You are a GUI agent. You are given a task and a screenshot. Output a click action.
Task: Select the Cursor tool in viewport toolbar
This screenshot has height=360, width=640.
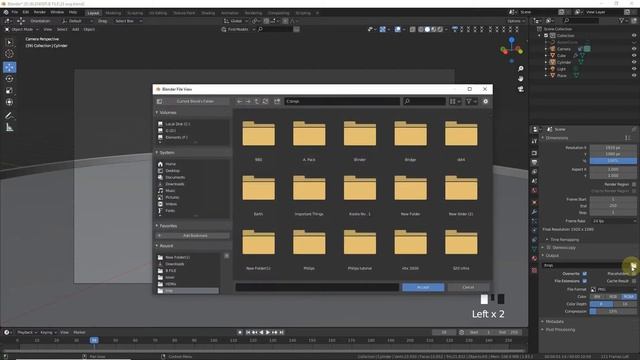(x=9, y=53)
